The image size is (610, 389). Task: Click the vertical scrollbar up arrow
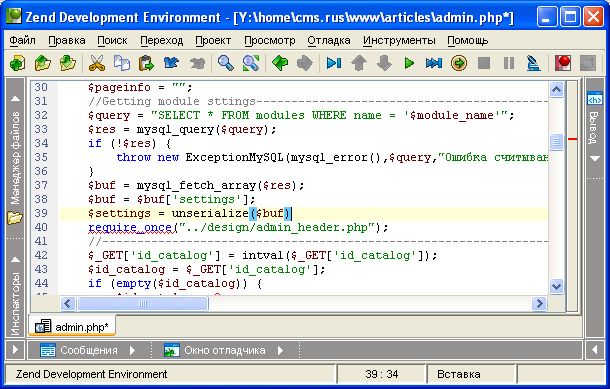(557, 90)
